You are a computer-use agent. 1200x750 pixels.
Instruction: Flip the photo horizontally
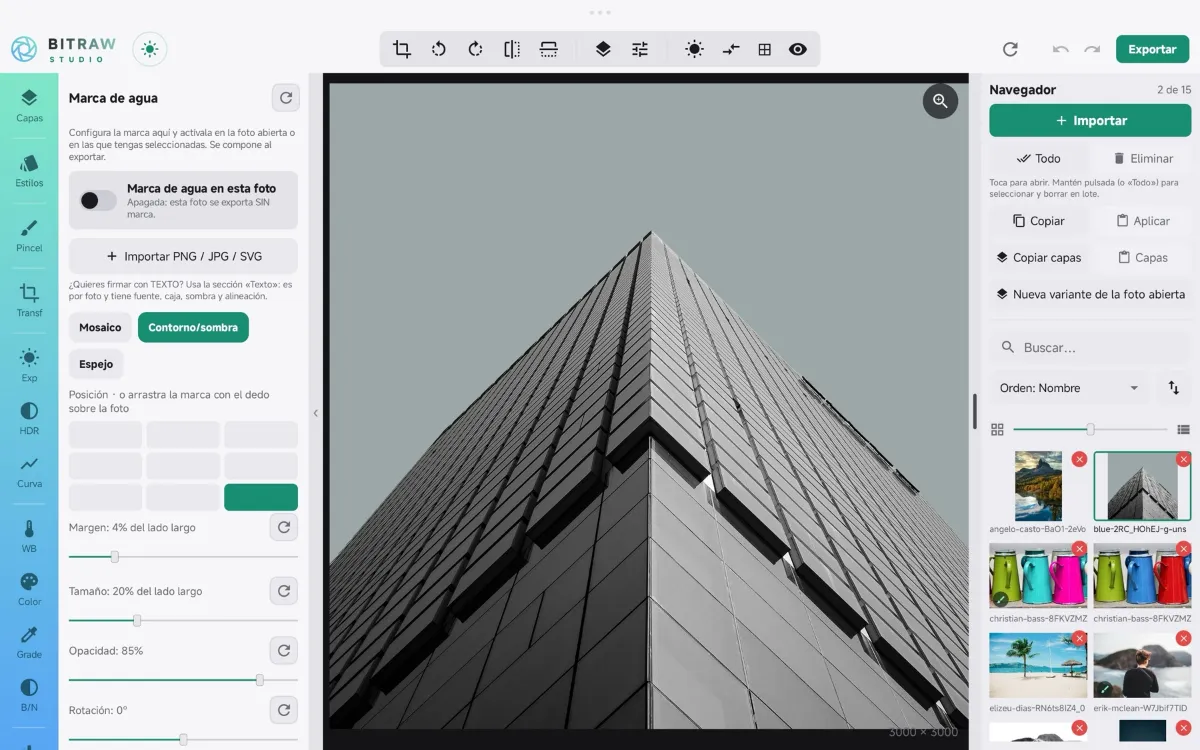pyautogui.click(x=512, y=49)
